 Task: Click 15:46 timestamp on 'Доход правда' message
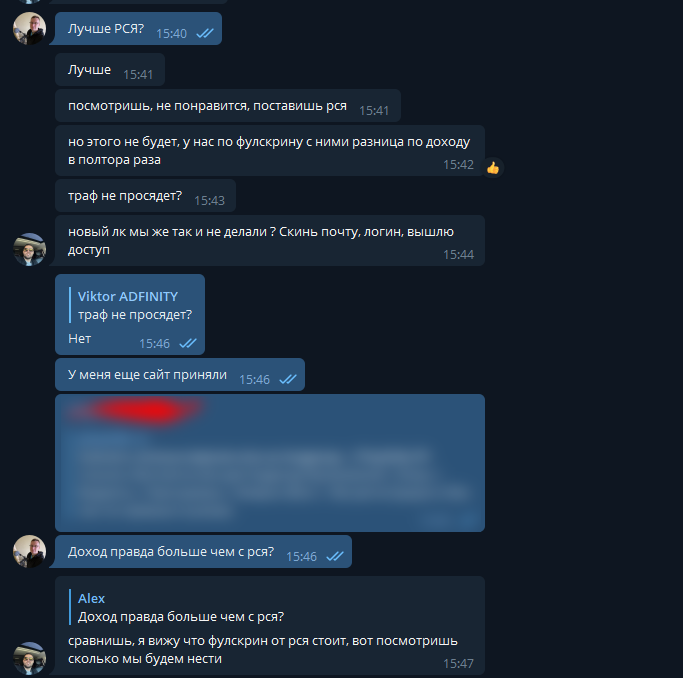pyautogui.click(x=301, y=557)
